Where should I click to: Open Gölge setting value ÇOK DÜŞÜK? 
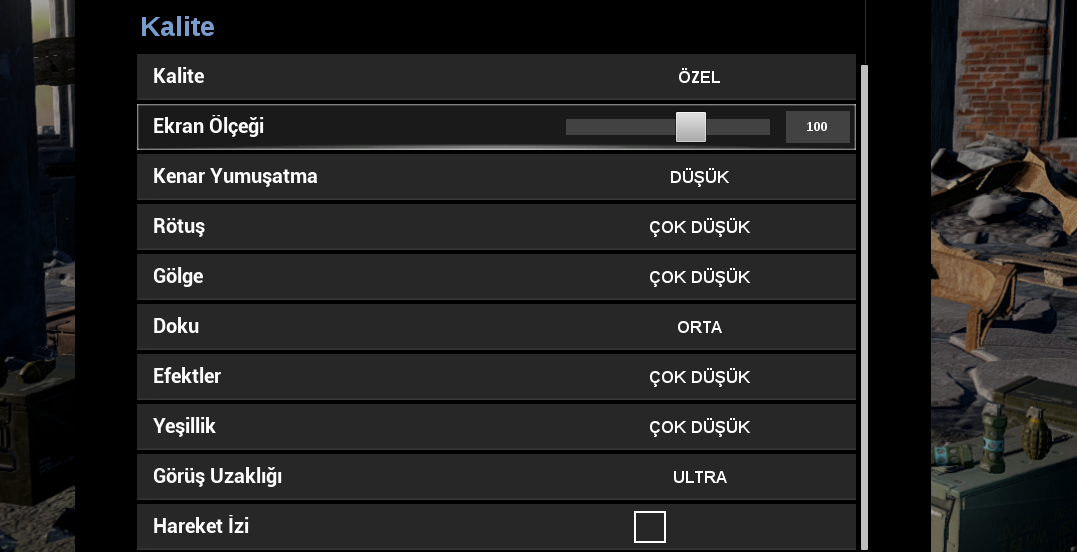tap(699, 277)
